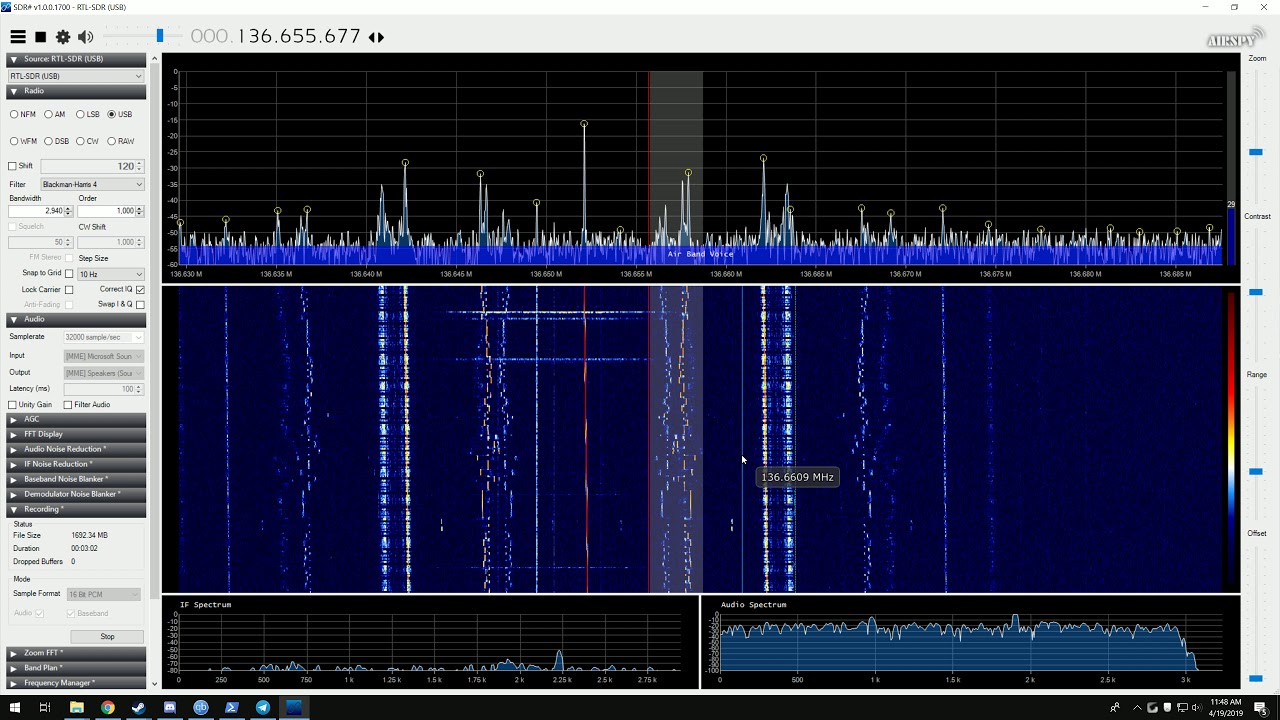1280x720 pixels.
Task: Mute audio using the speaker icon
Action: [x=85, y=37]
